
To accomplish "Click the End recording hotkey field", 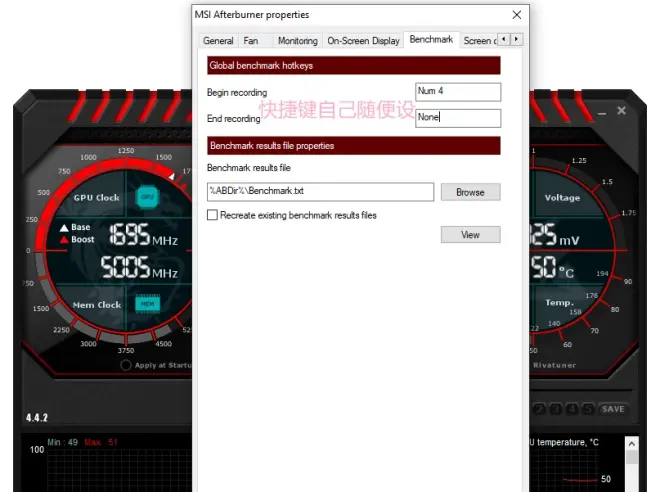I will [458, 118].
